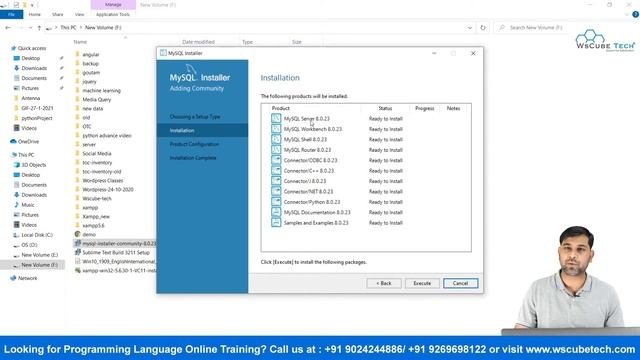Screen dimensions: 640x360
Task: Click the Cancel button in MySQL Installer
Action: (460, 283)
